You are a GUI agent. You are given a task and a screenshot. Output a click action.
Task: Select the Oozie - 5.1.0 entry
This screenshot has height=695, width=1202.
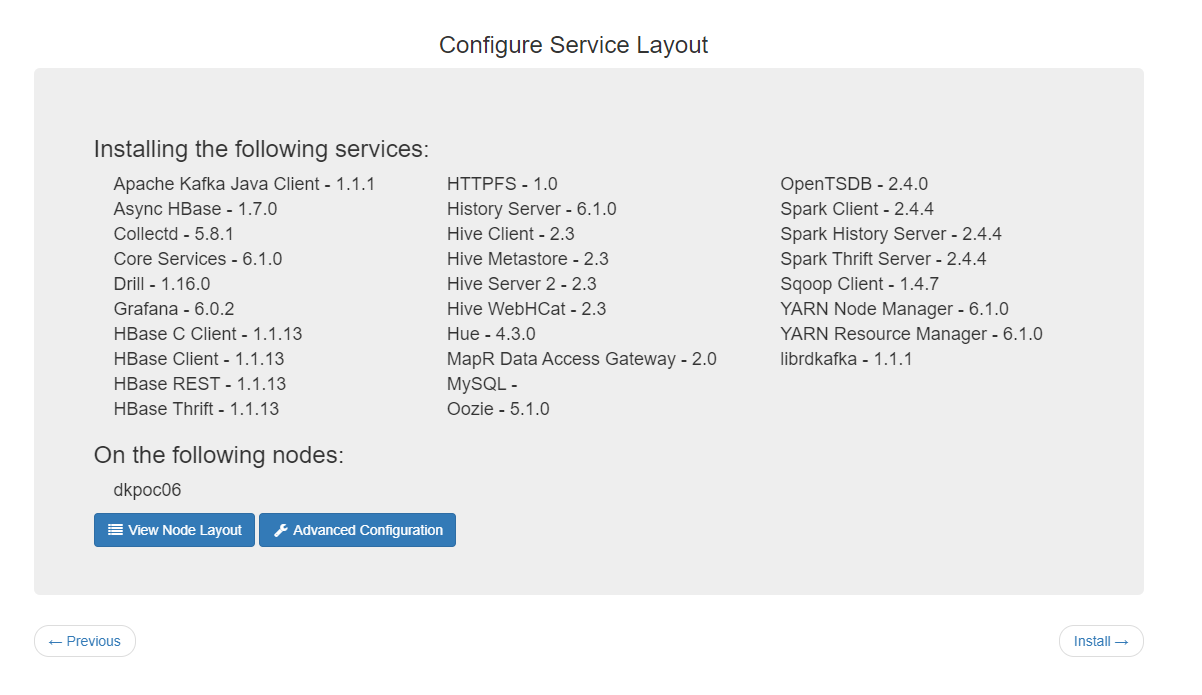[498, 409]
